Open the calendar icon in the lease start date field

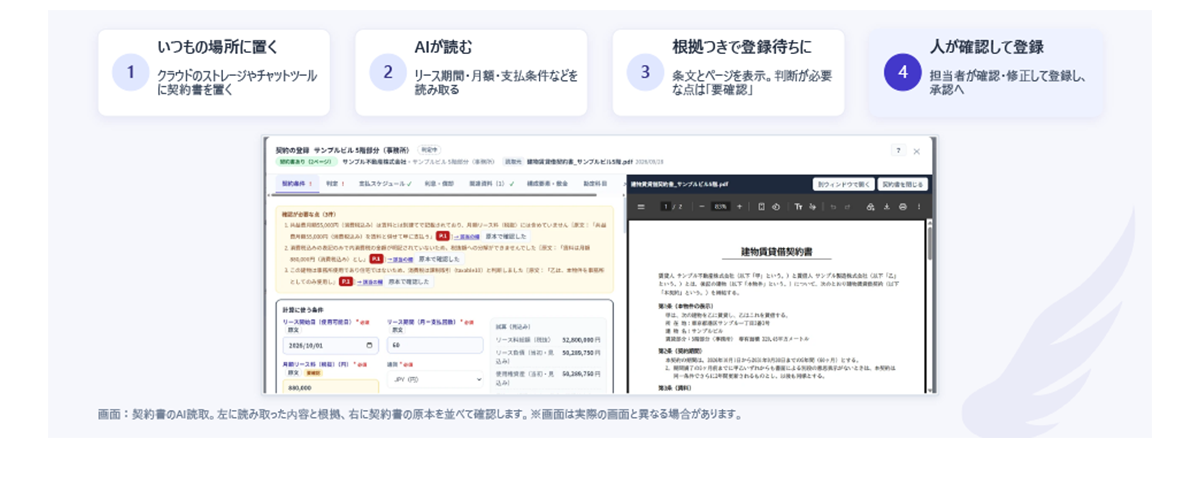click(369, 345)
